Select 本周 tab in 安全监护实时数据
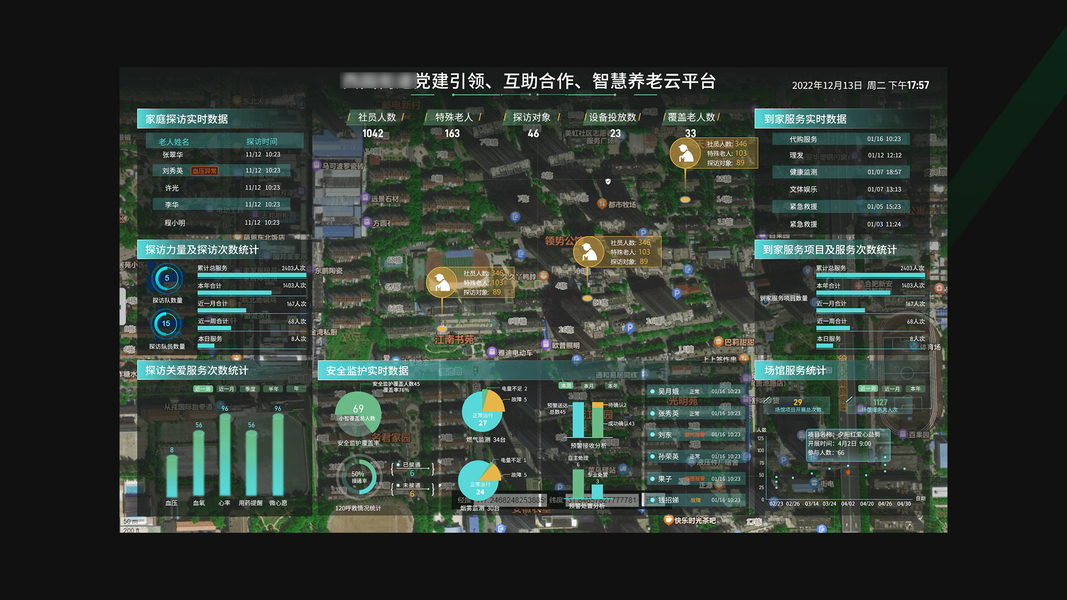 point(565,386)
